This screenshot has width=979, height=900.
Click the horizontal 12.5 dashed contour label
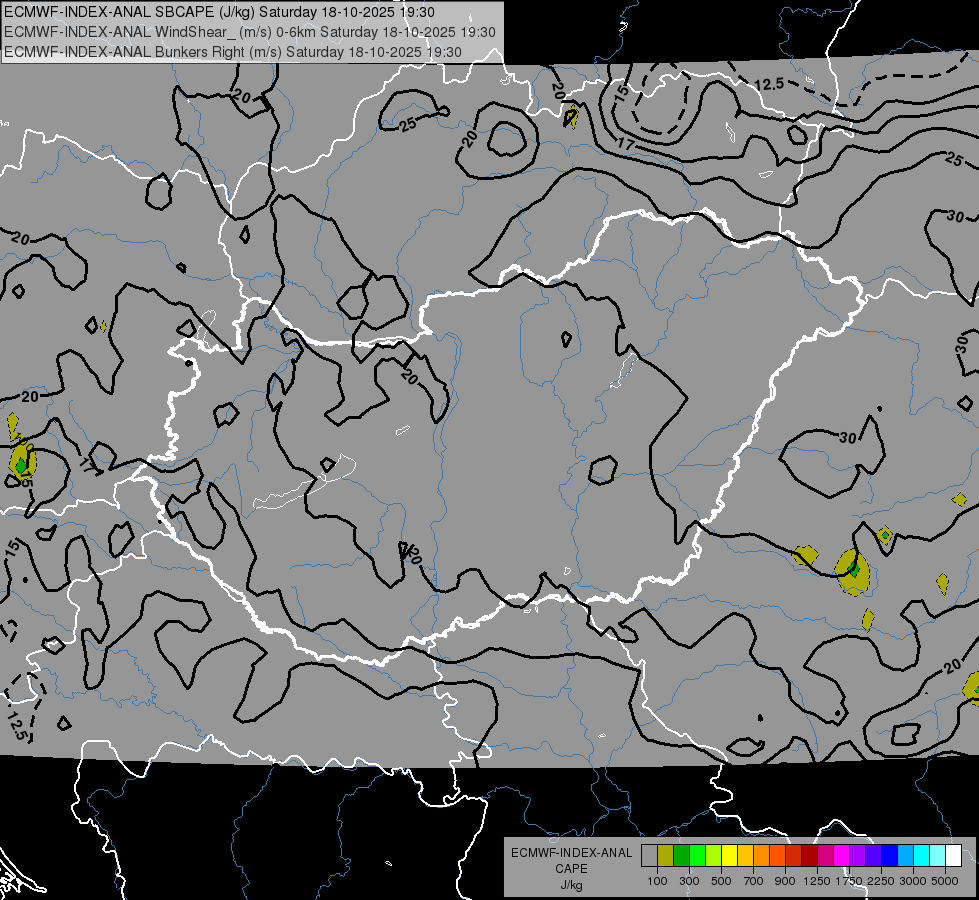769,84
